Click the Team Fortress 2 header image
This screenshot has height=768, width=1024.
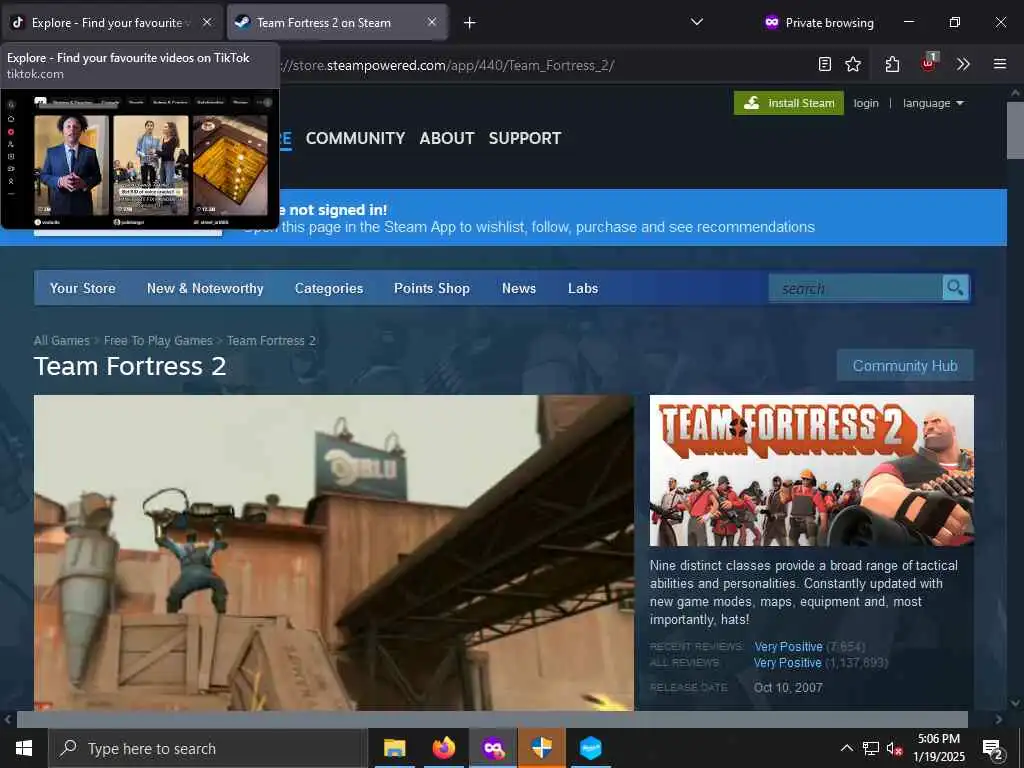812,470
